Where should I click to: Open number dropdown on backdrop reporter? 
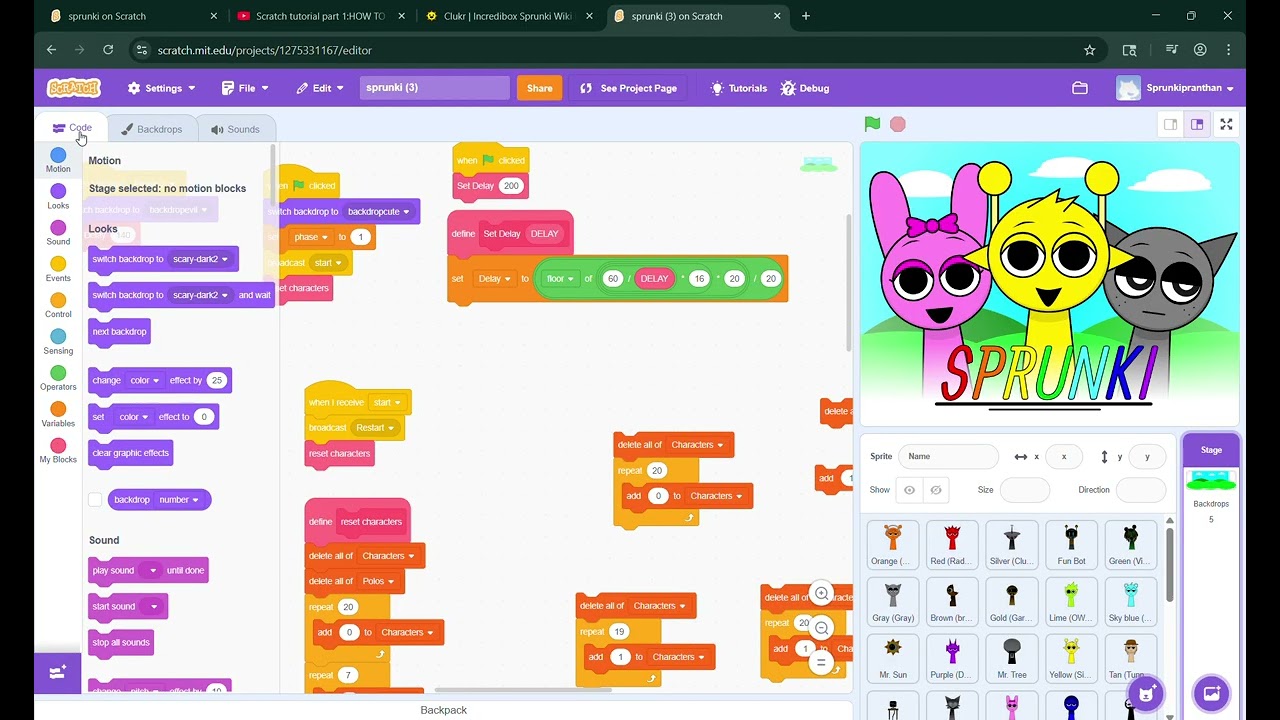pyautogui.click(x=178, y=499)
